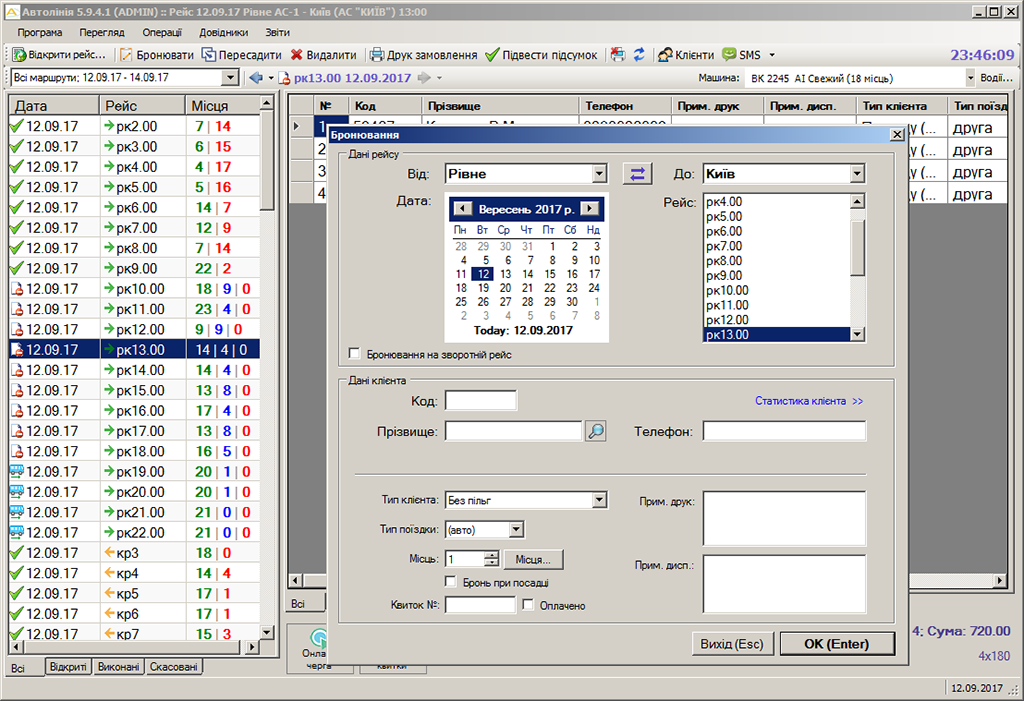The width and height of the screenshot is (1024, 701).
Task: Close the Бронювання dialog with the X
Action: (x=897, y=135)
